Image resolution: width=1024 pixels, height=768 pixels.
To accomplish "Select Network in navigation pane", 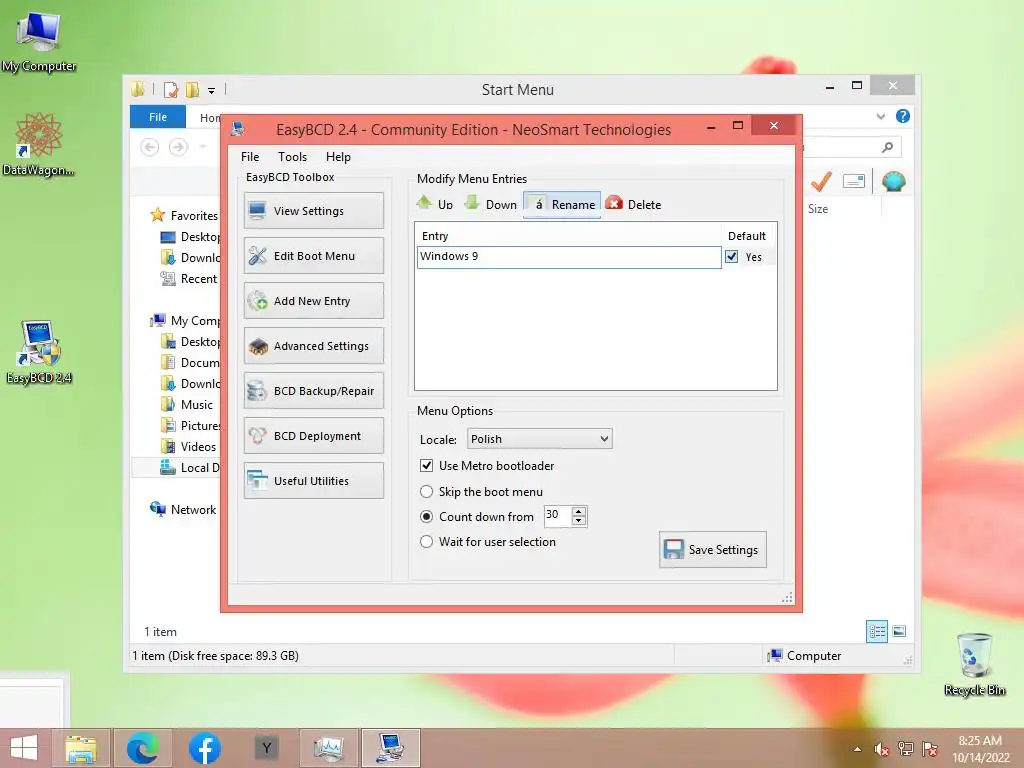I will tap(193, 510).
